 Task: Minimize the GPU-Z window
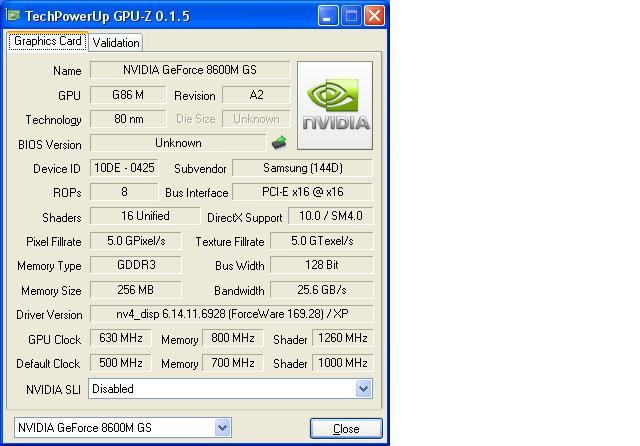point(328,16)
